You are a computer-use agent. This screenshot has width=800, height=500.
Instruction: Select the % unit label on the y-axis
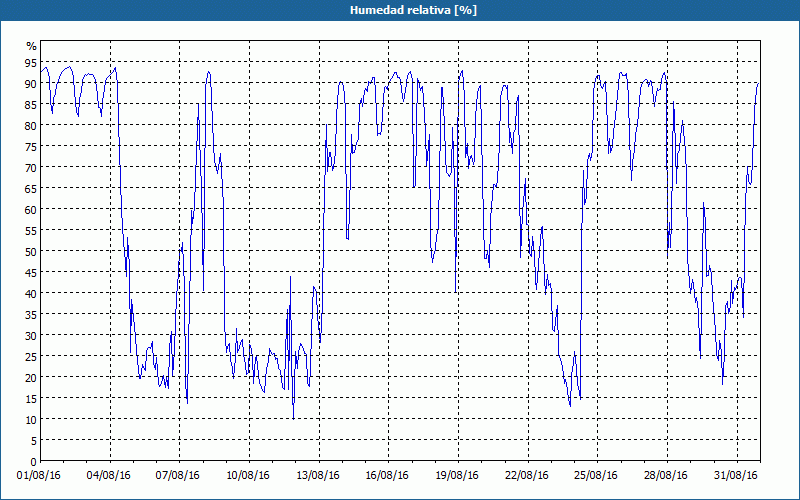tap(32, 46)
